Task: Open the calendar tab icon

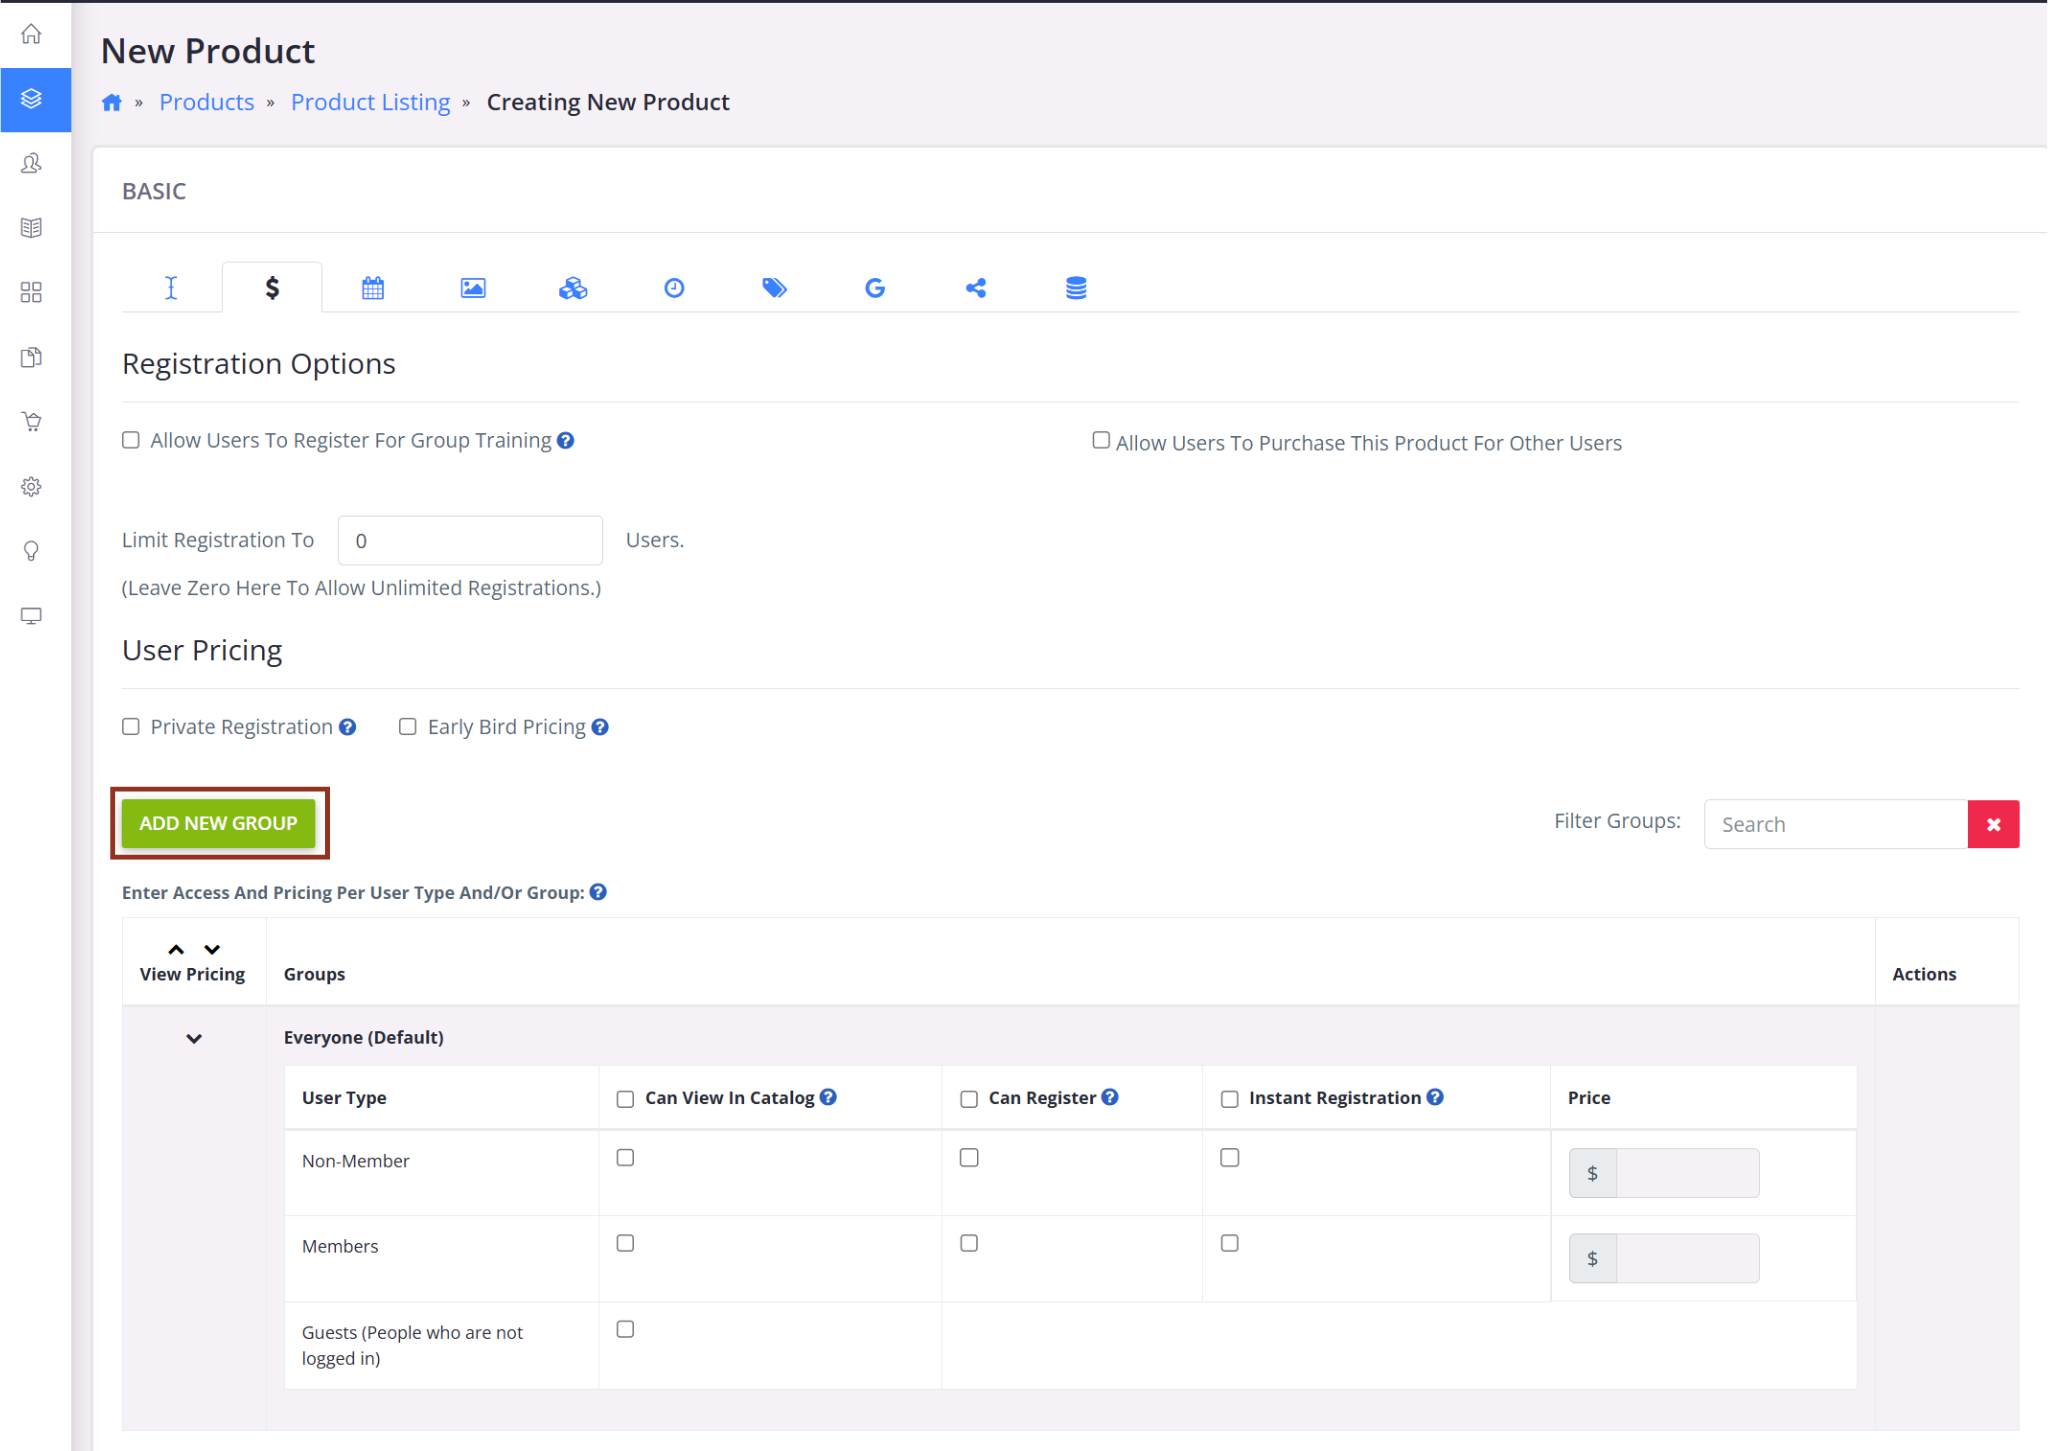Action: [x=372, y=288]
